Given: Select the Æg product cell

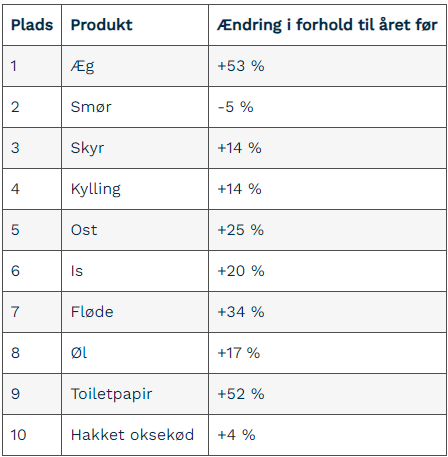Looking at the screenshot, I should (135, 66).
